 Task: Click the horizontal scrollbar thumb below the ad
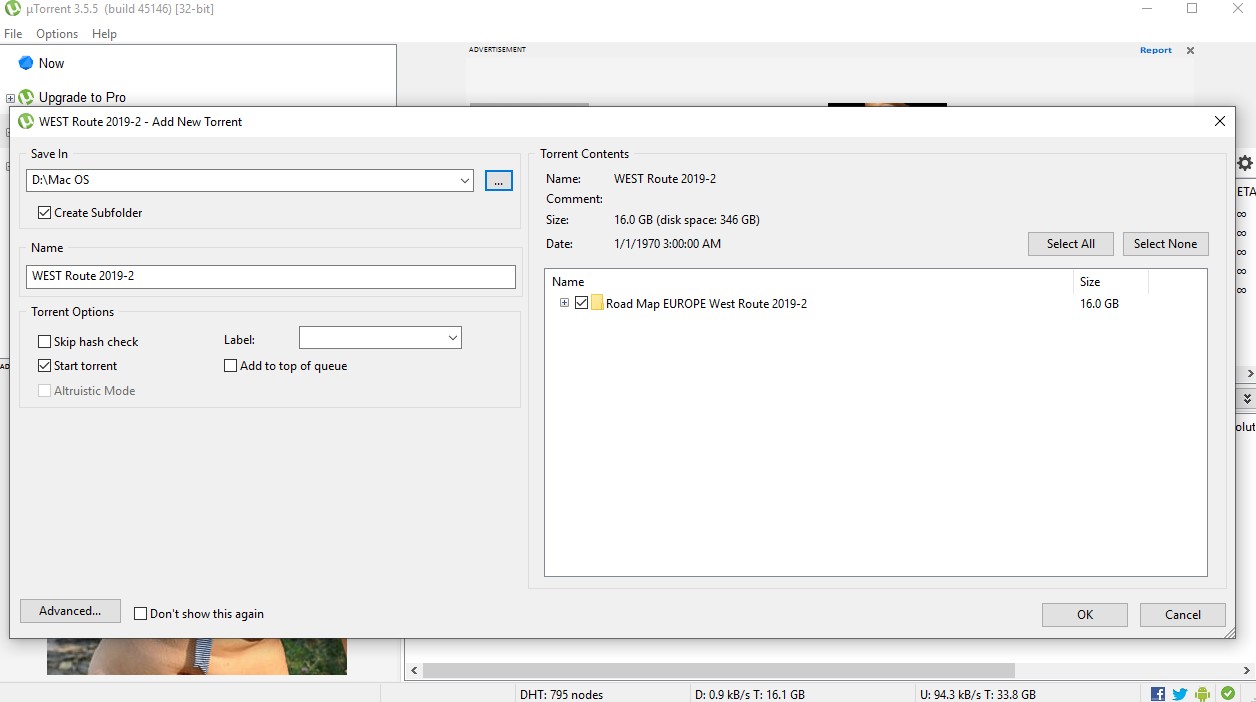pyautogui.click(x=718, y=670)
